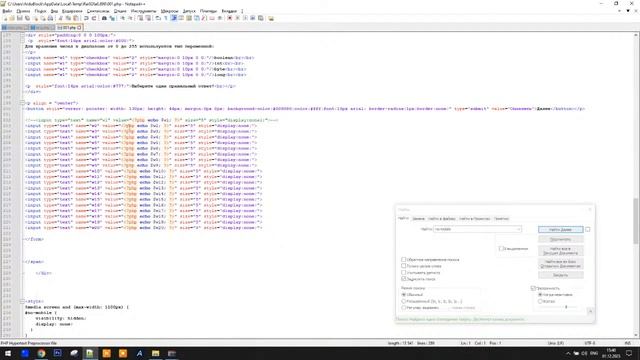
Task: Click the Undo toolbar icon
Action: pos(86,18)
